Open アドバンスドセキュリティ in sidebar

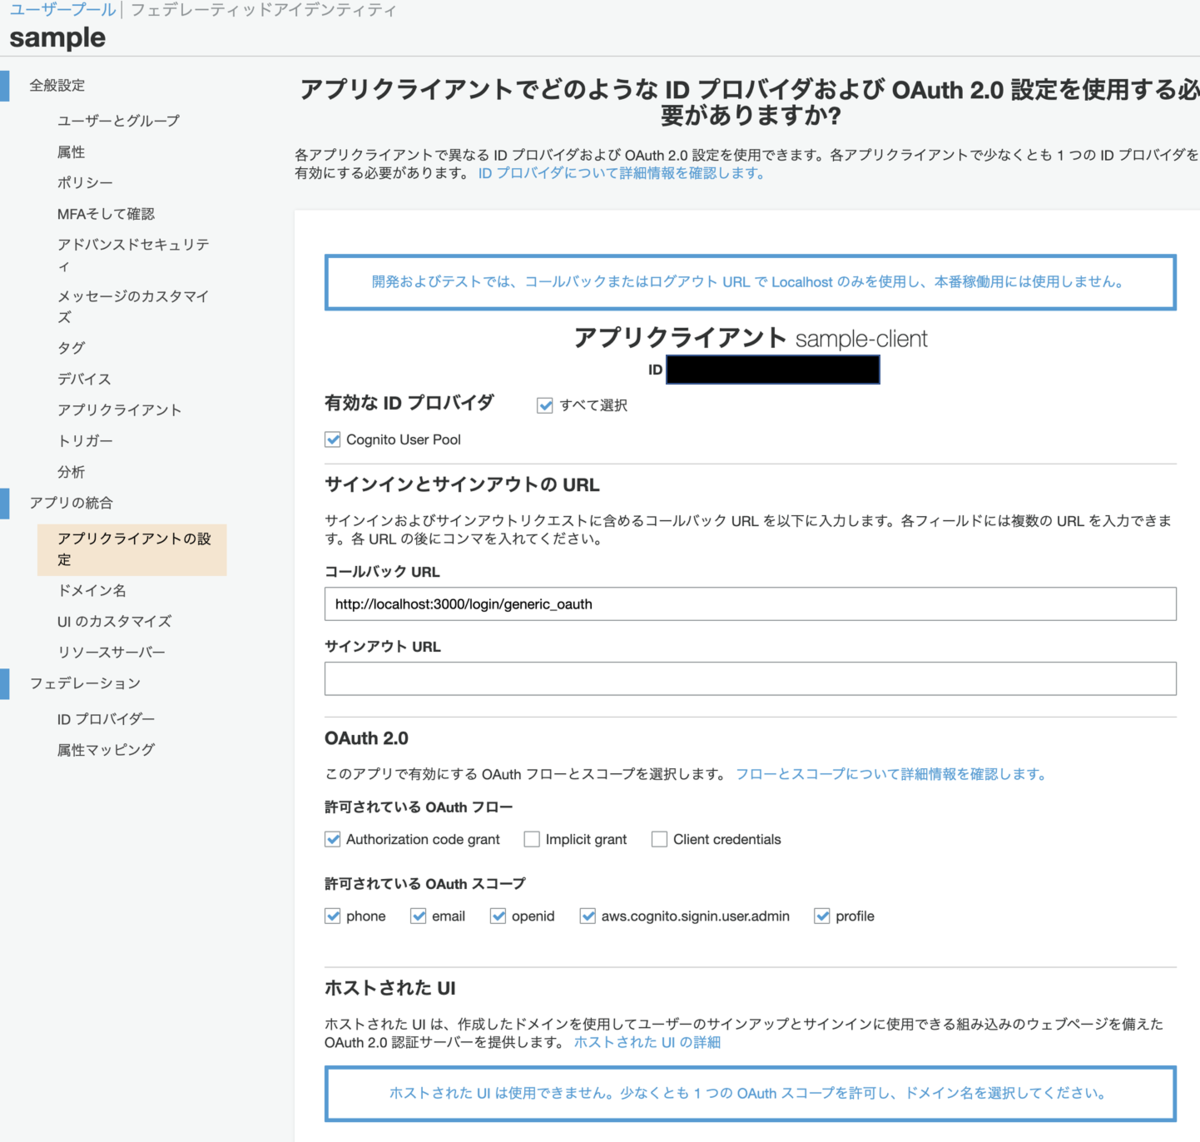[x=133, y=255]
